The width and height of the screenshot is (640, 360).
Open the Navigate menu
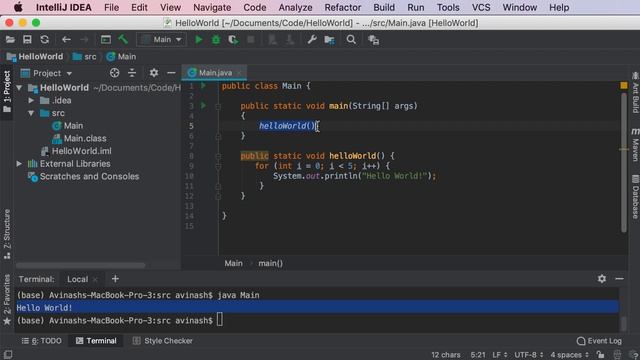pyautogui.click(x=212, y=7)
